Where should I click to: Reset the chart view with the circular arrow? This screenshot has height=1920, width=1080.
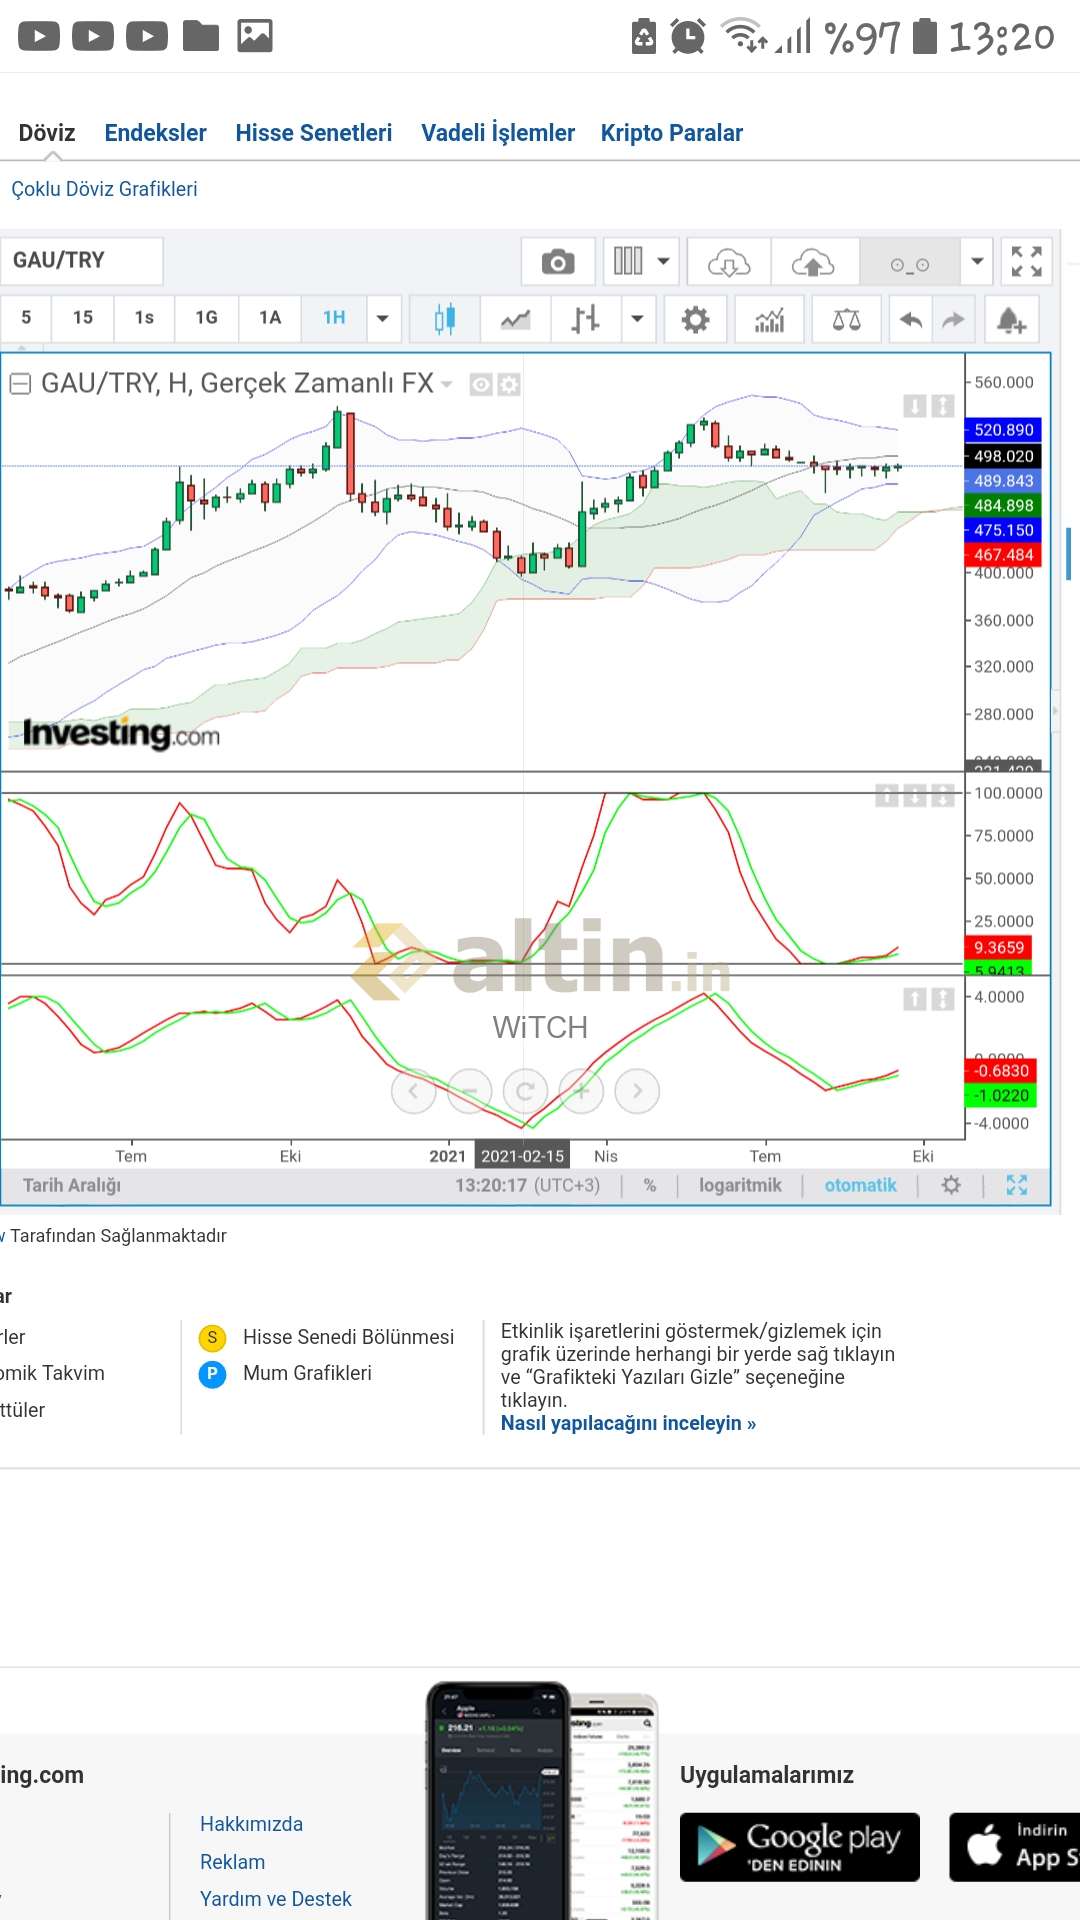(525, 1091)
